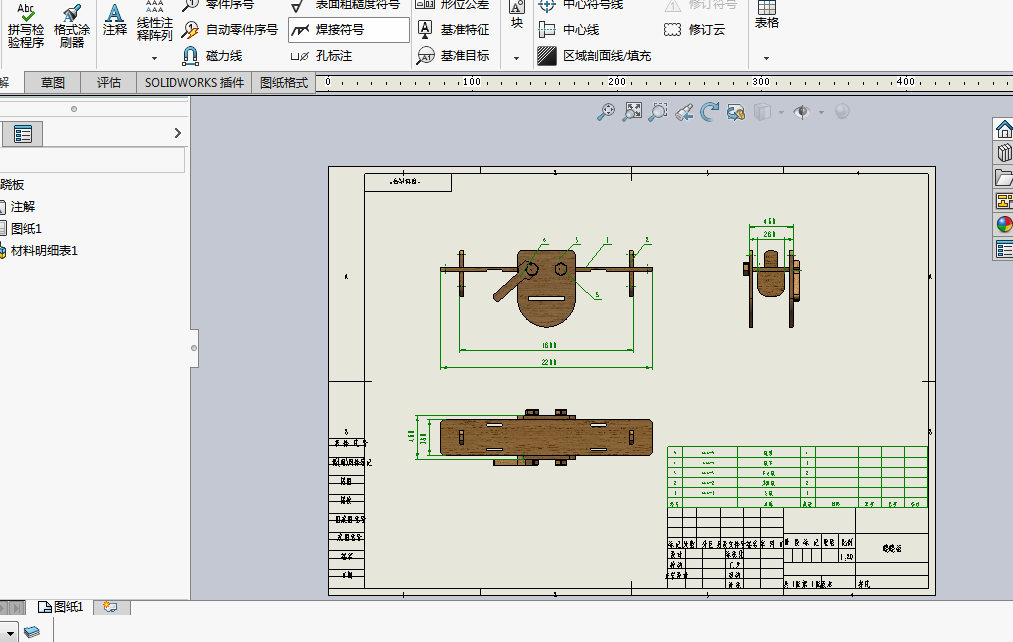Insert a Note annotation (注释)
The width and height of the screenshot is (1013, 642).
114,21
